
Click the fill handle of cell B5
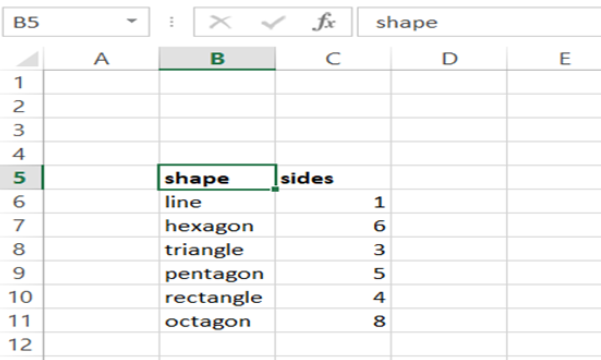point(275,189)
